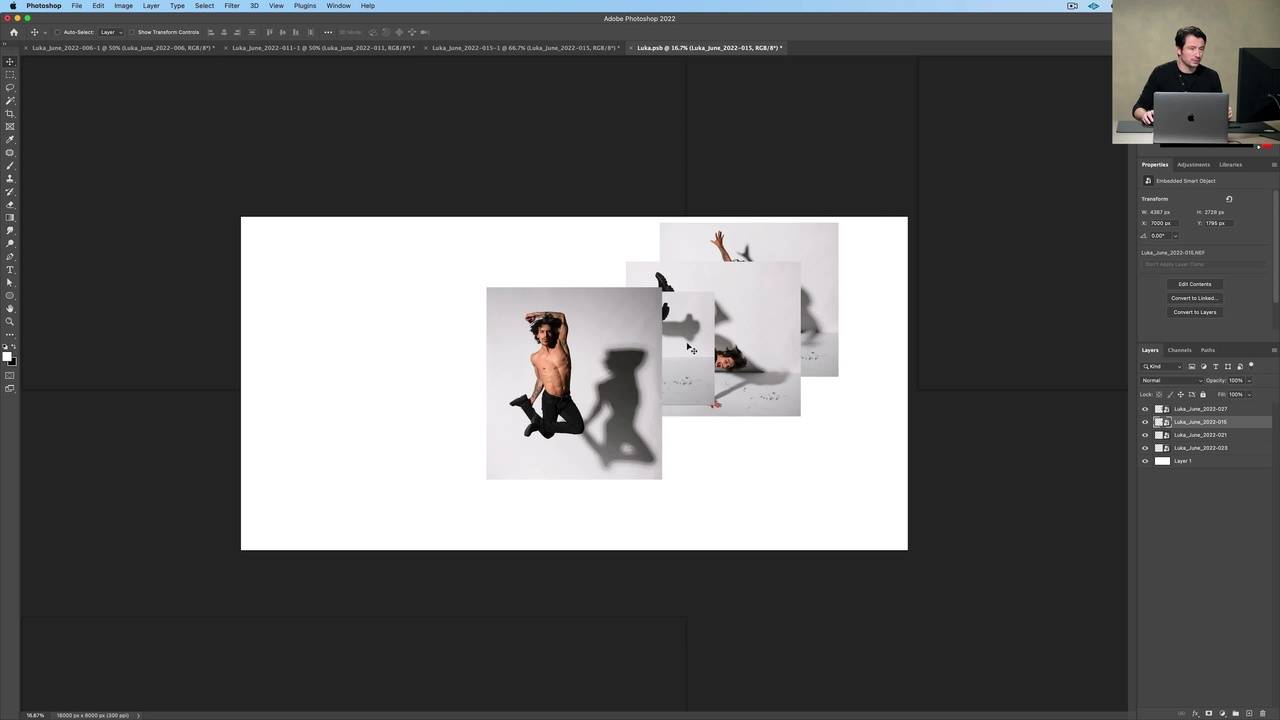Image resolution: width=1280 pixels, height=720 pixels.
Task: Select the Horizontal Type tool
Action: pos(10,270)
